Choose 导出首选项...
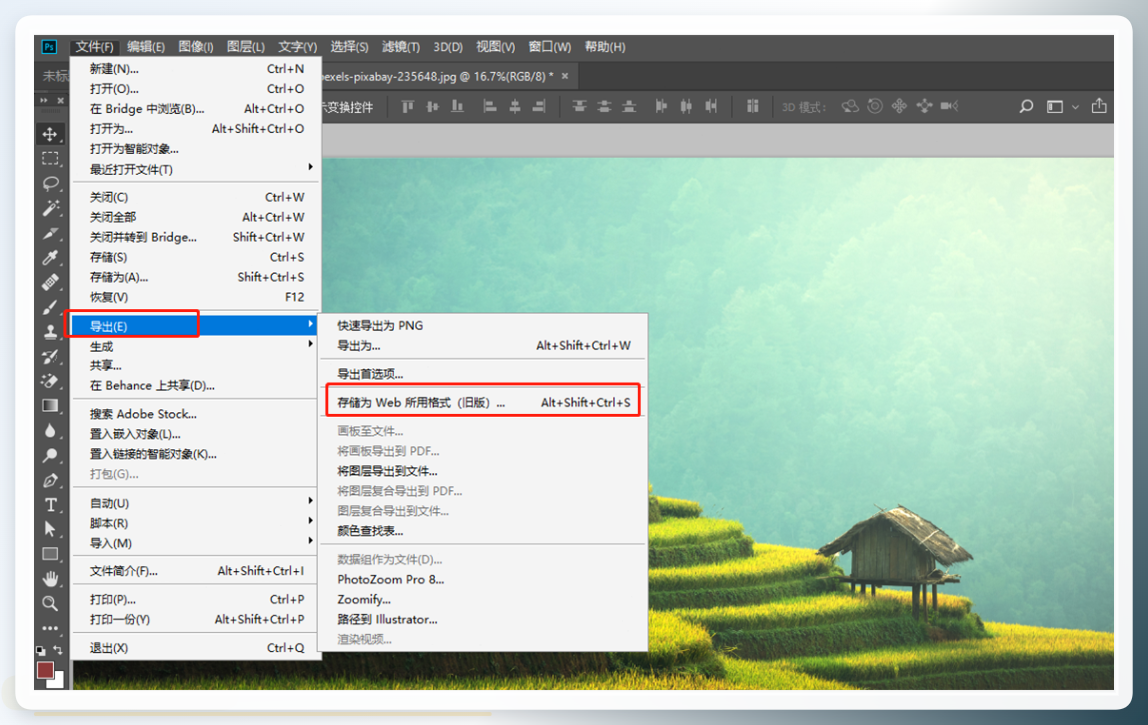The width and height of the screenshot is (1148, 725). tap(483, 373)
